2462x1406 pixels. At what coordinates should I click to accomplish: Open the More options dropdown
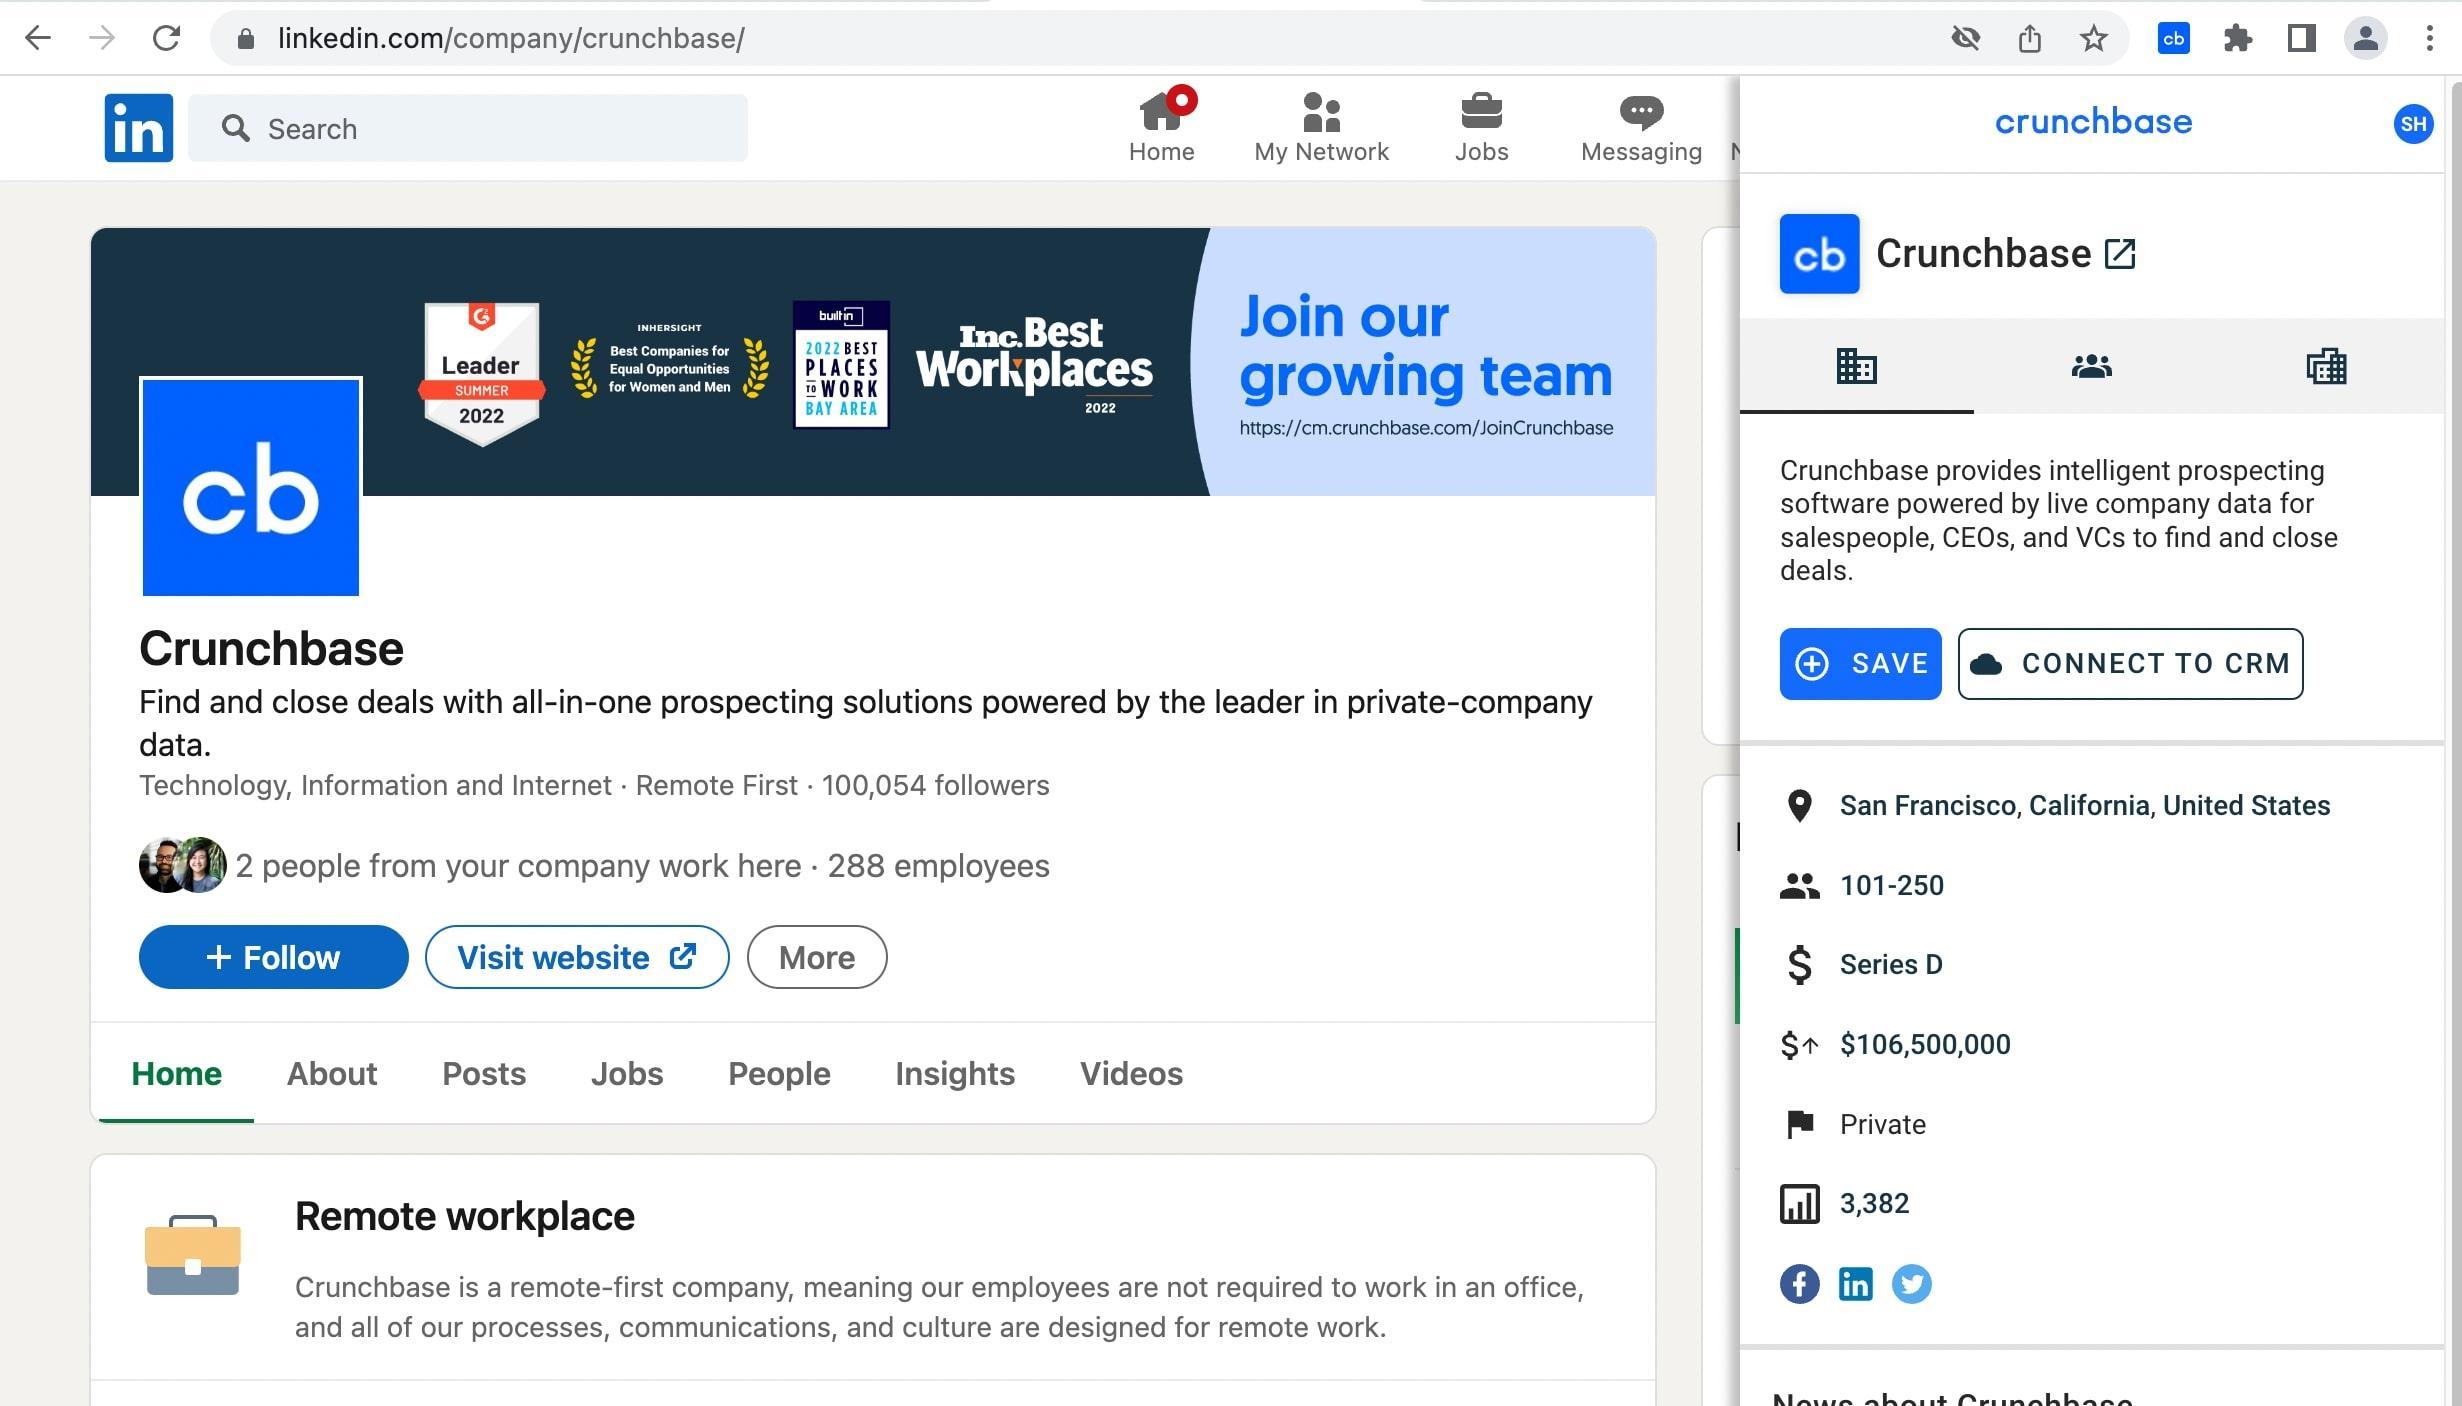click(x=816, y=957)
